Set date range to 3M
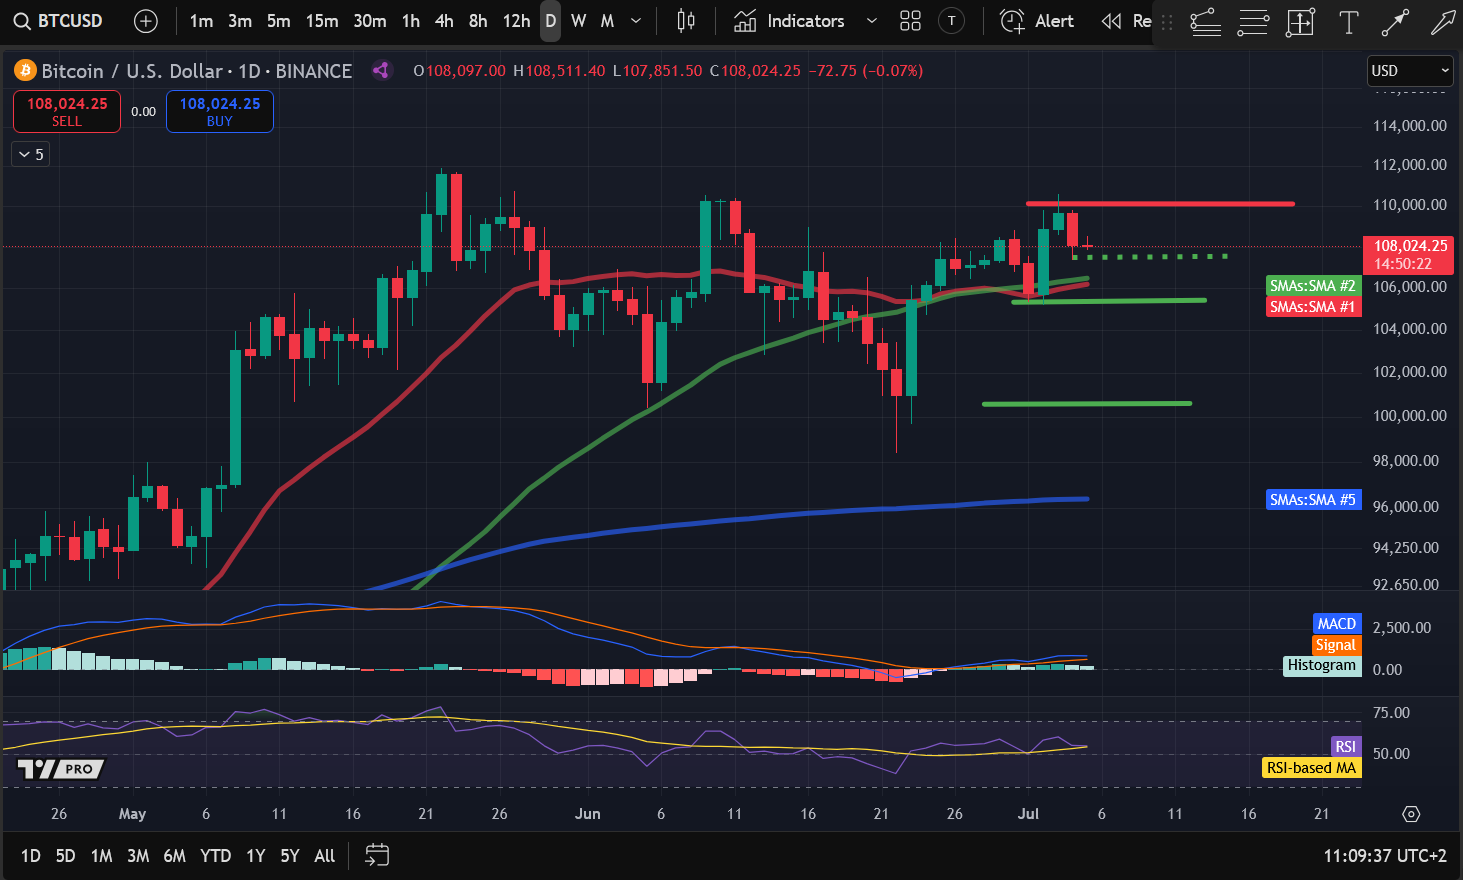The width and height of the screenshot is (1463, 880). coord(138,856)
